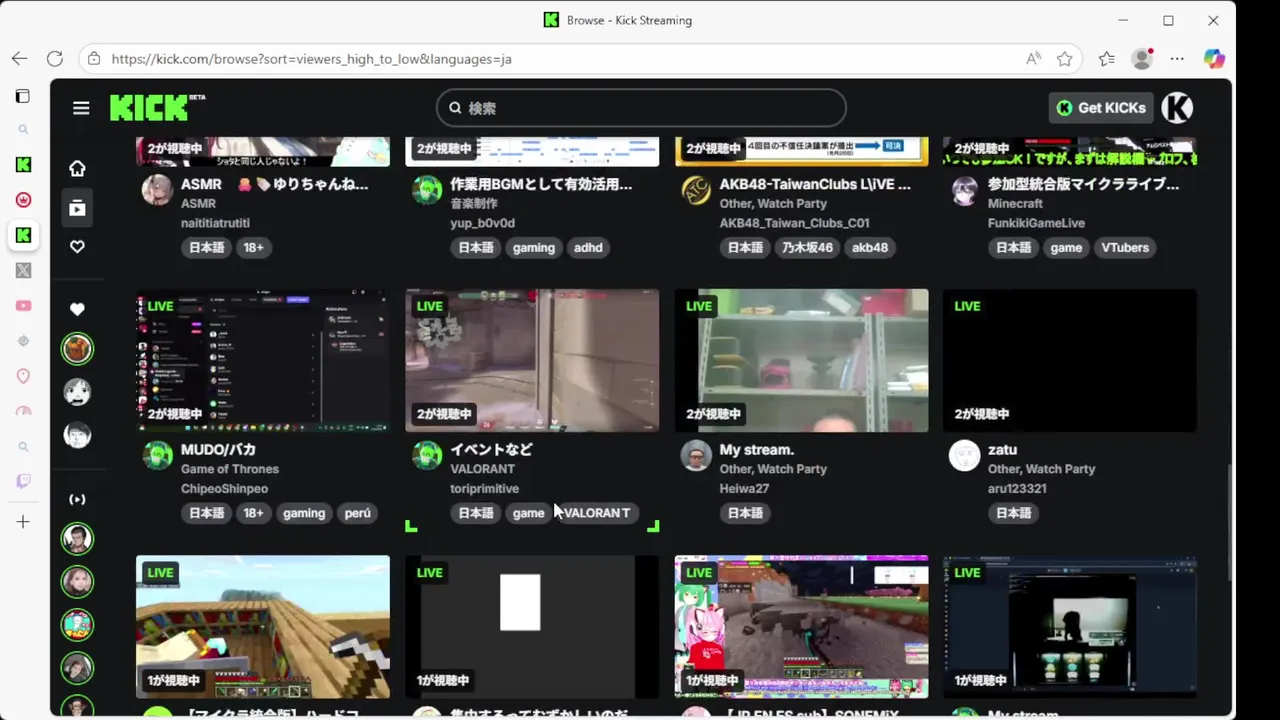
Task: Open browser profile account icon
Action: [x=1142, y=59]
